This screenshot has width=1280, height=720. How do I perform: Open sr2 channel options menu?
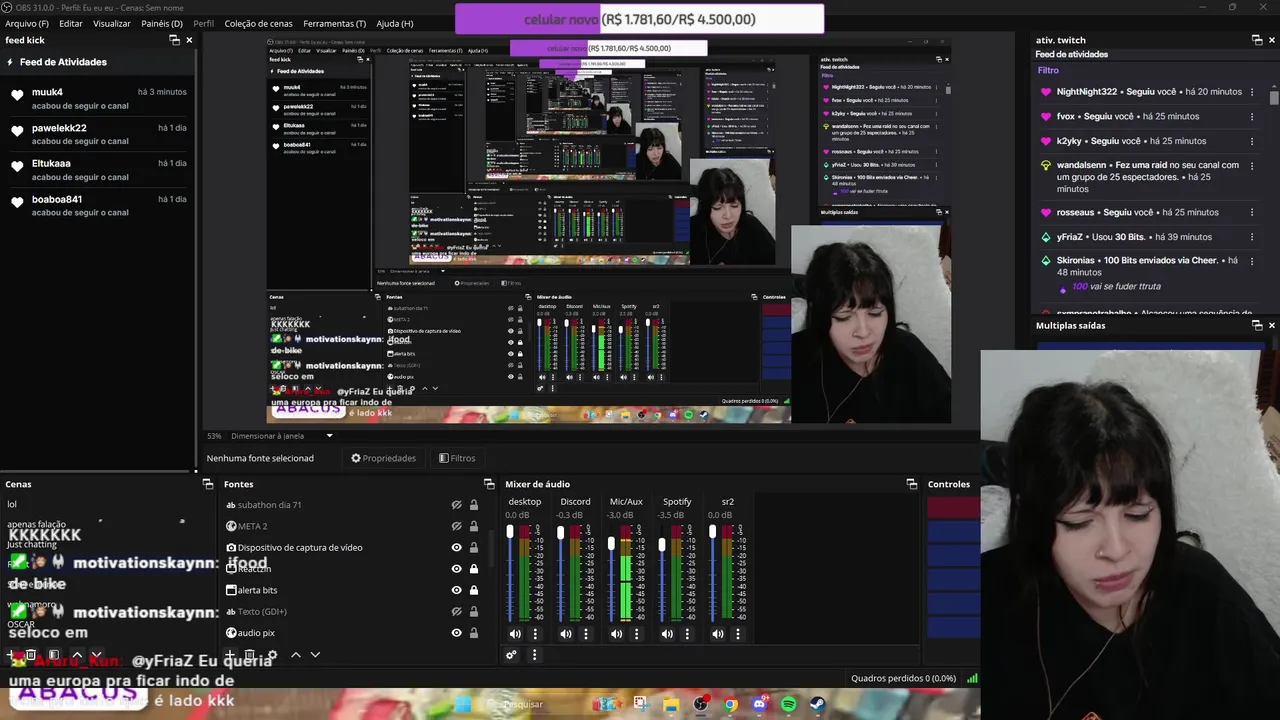pos(738,633)
